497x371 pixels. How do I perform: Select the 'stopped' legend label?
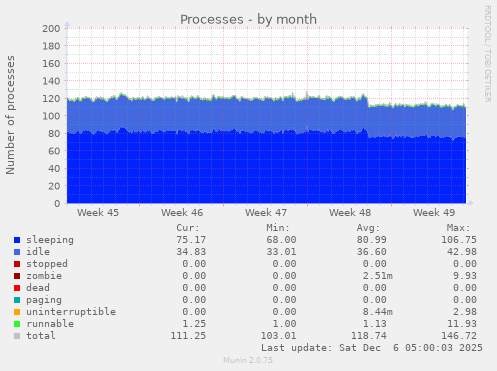coord(47,264)
